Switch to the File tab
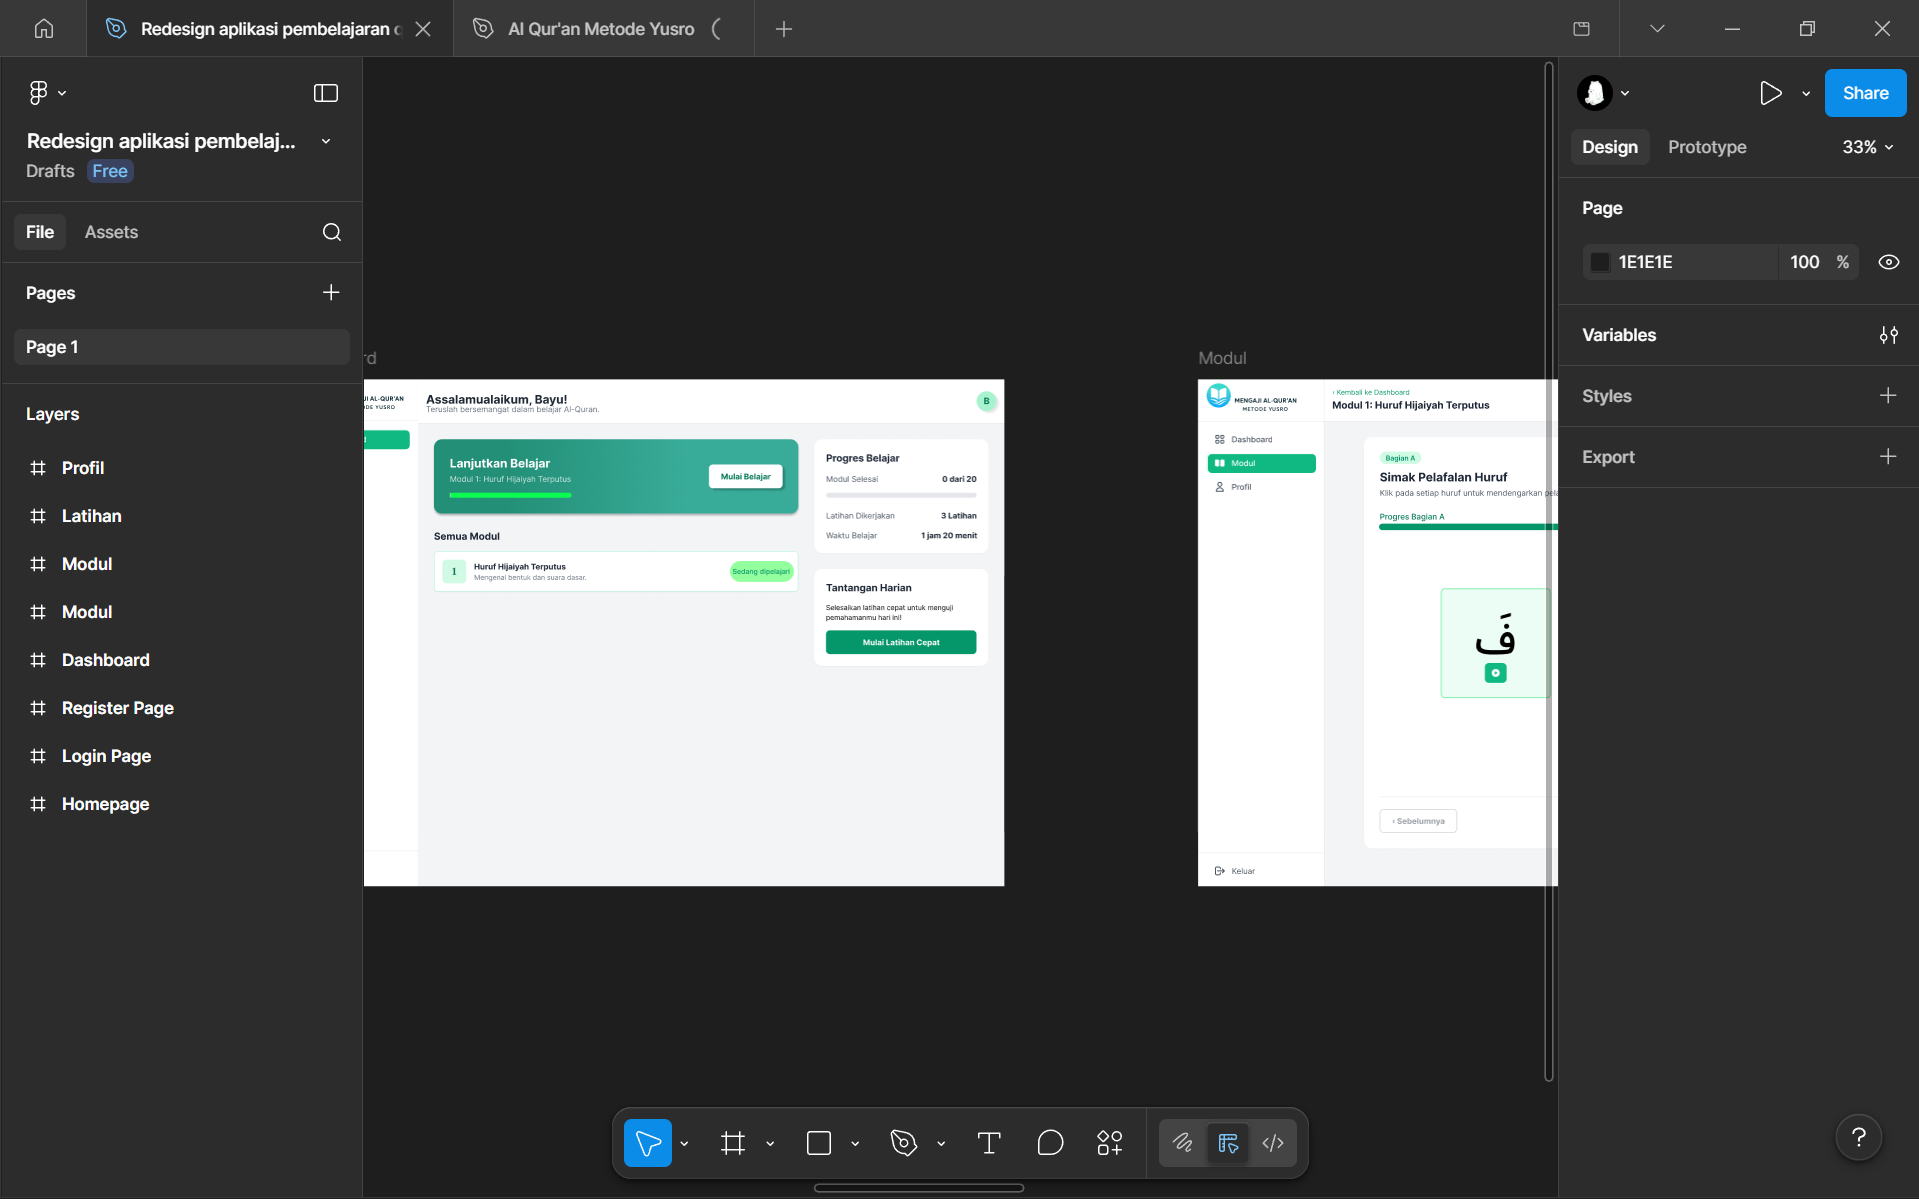Screen dimensions: 1919x1199 pos(40,232)
